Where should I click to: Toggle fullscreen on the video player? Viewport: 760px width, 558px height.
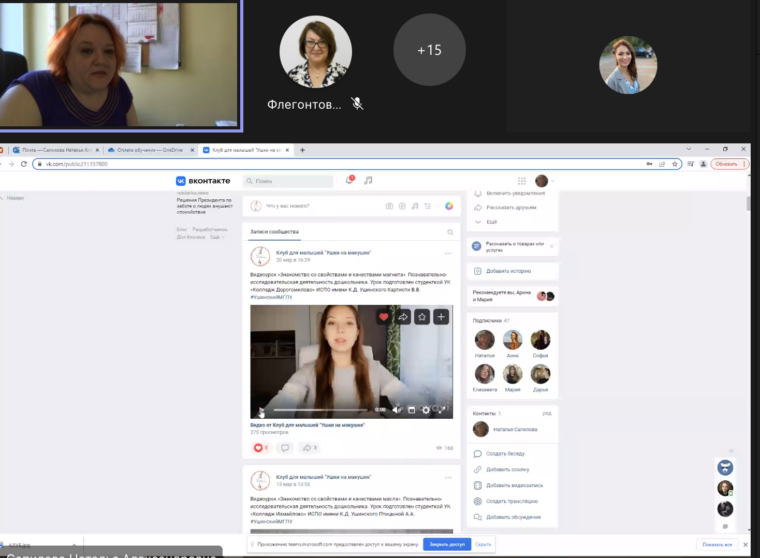[x=441, y=409]
